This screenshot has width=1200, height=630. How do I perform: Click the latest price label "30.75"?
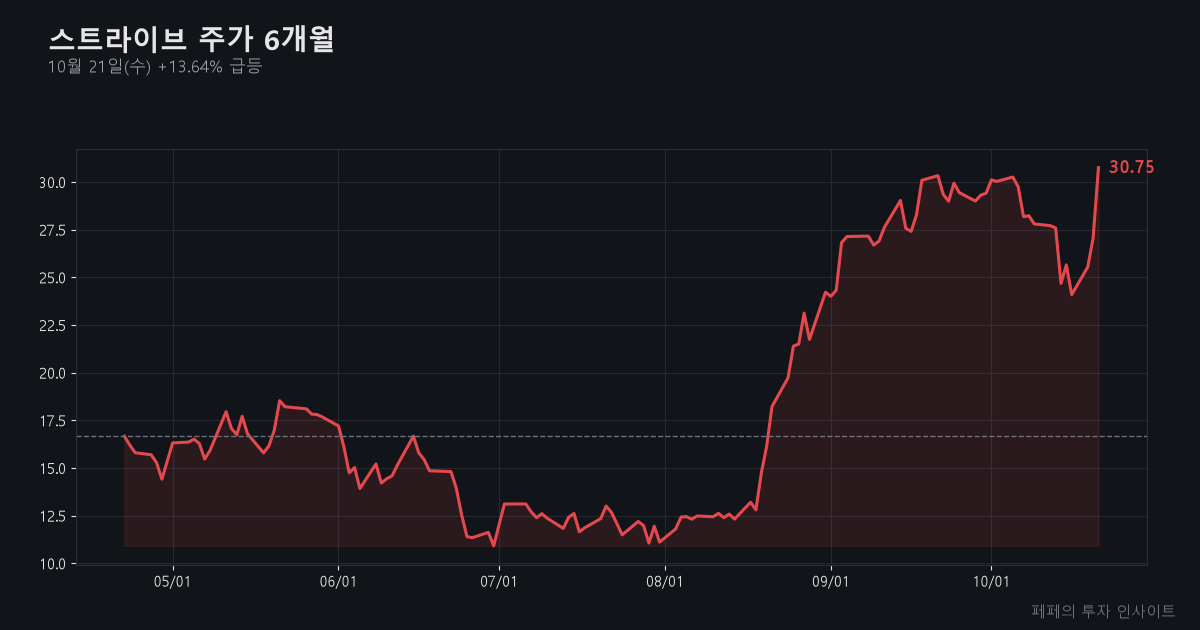1131,167
